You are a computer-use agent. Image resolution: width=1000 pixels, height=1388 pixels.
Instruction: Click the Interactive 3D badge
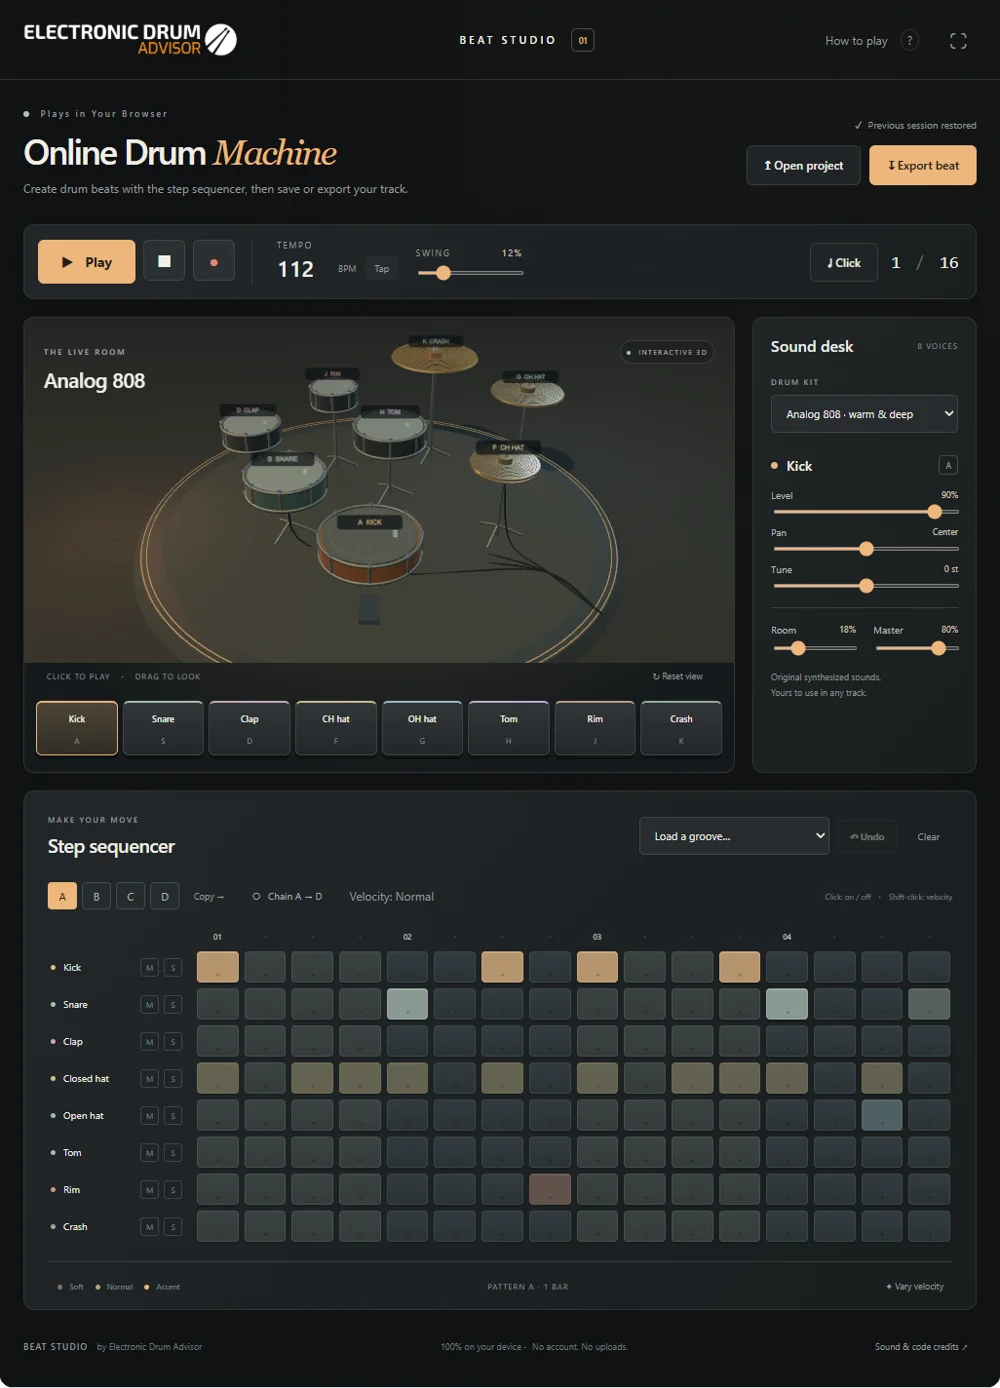tap(667, 352)
